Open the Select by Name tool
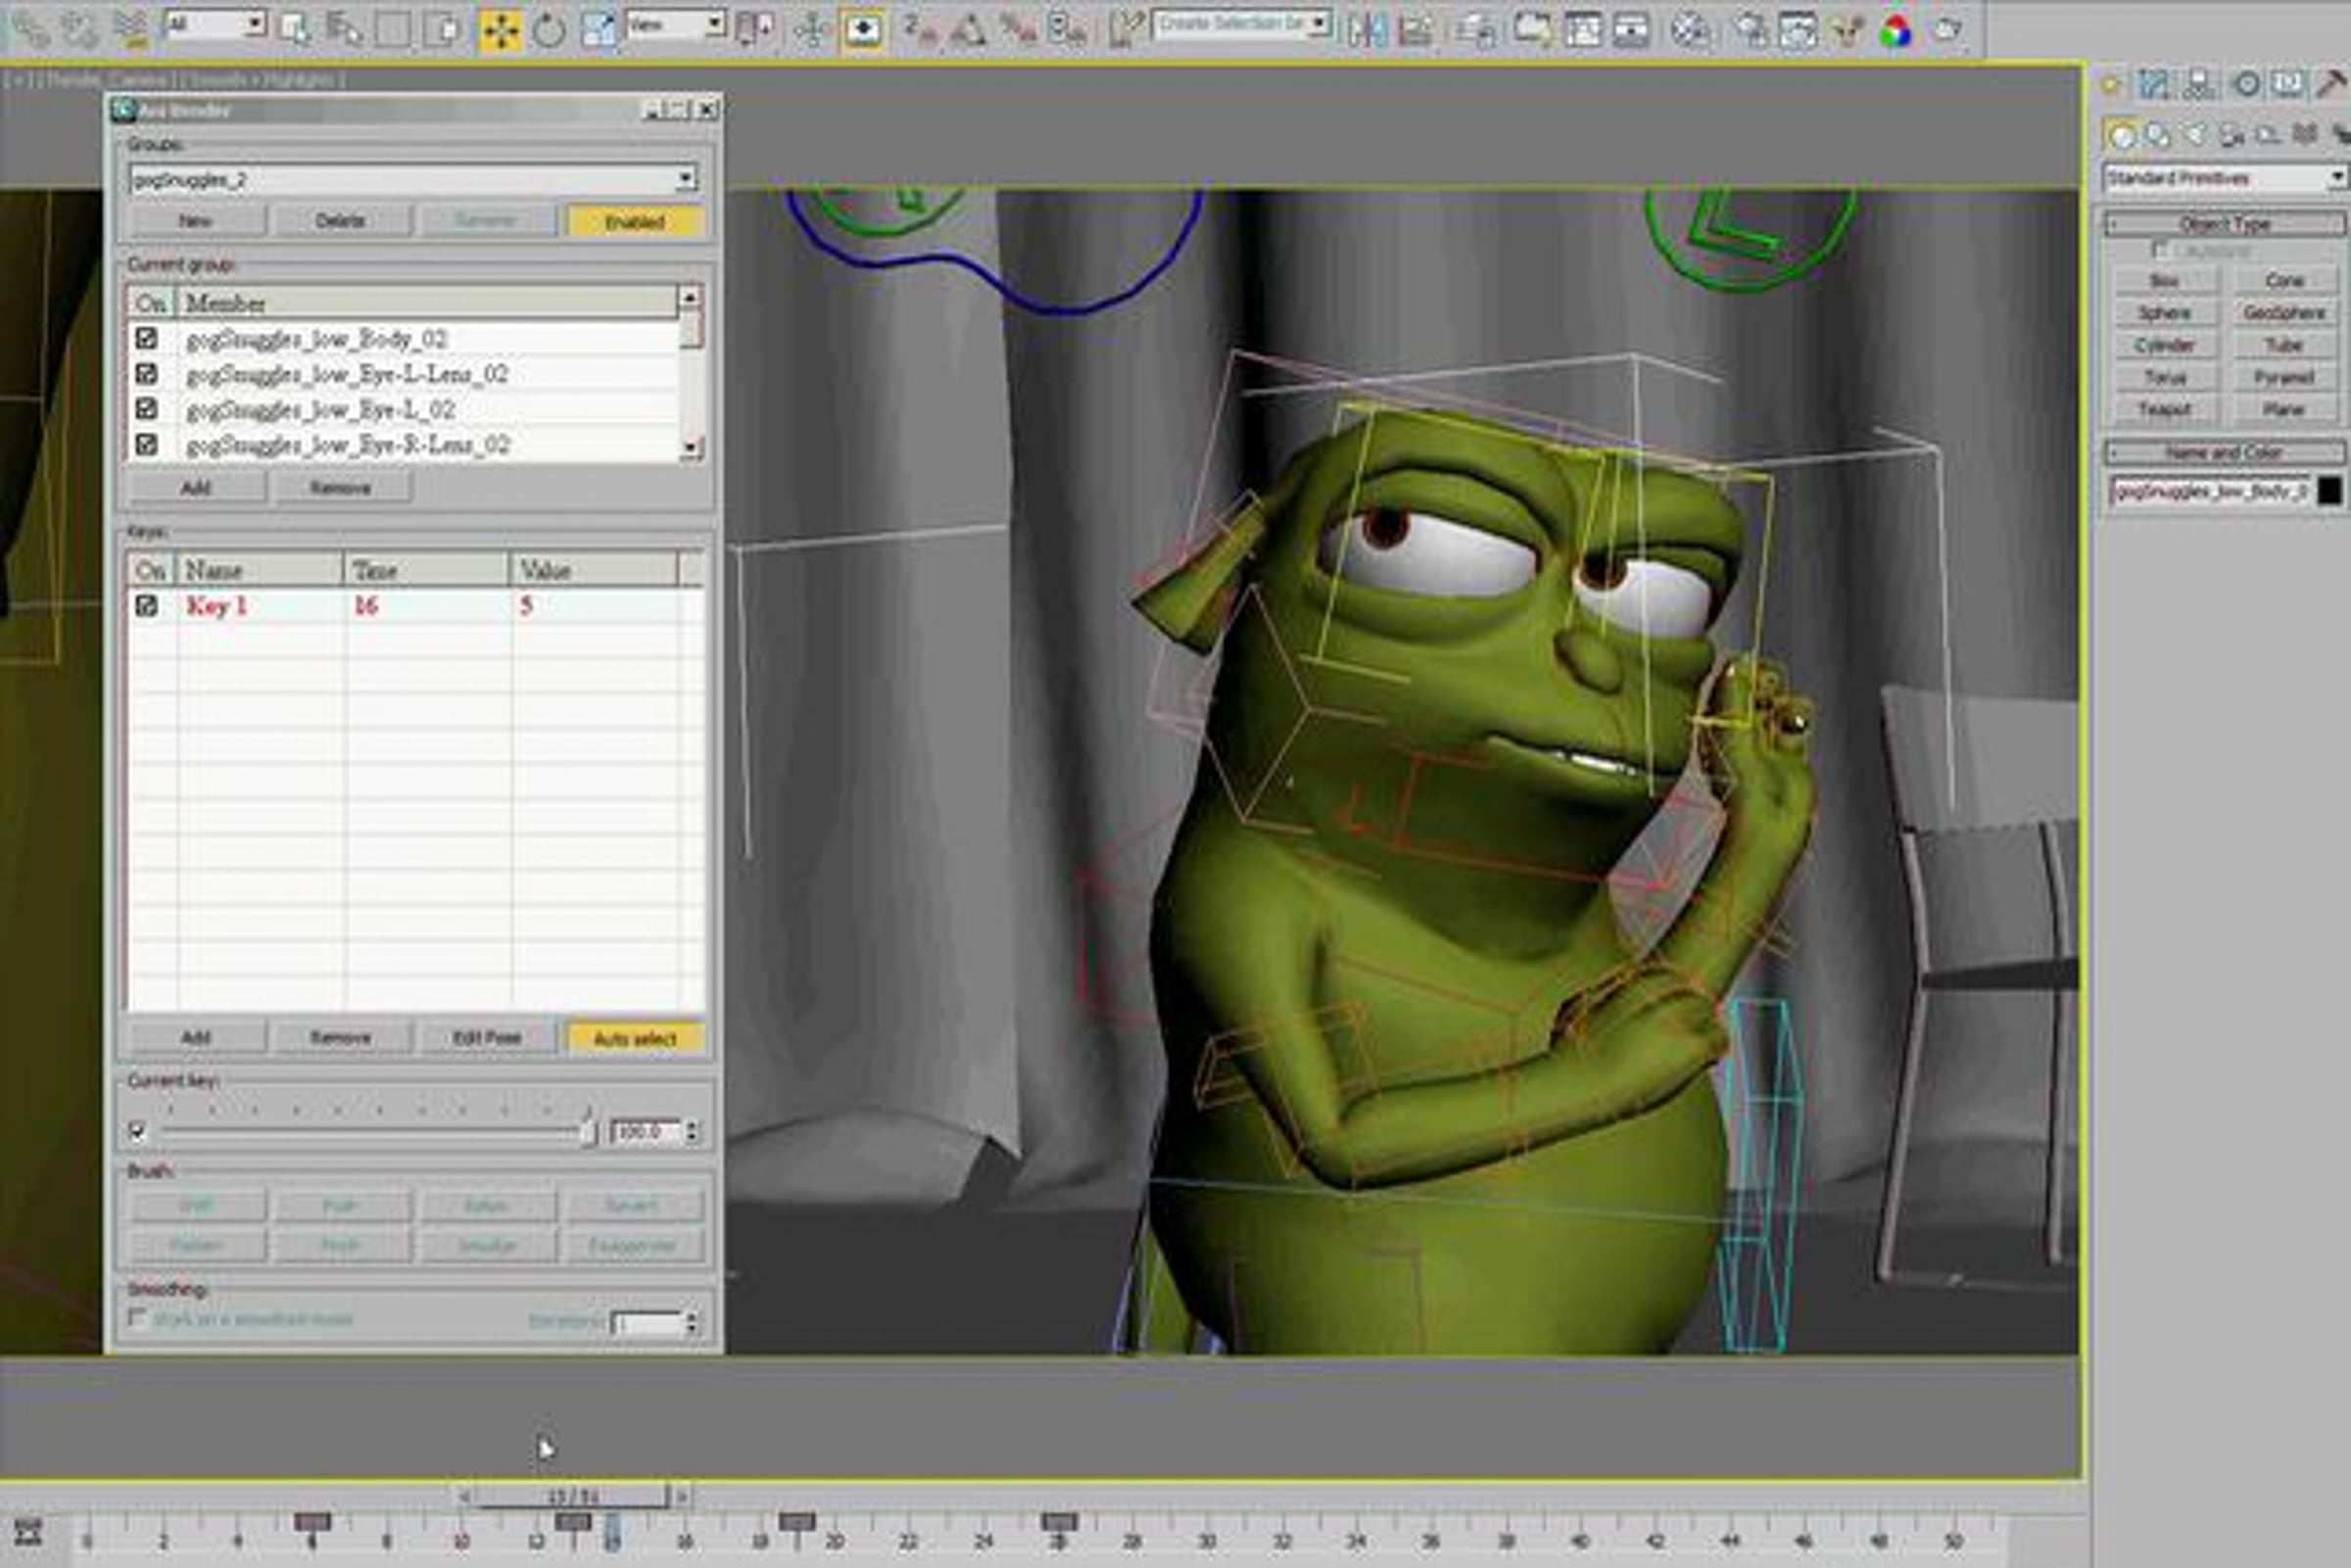The height and width of the screenshot is (1568, 2351). [x=344, y=29]
